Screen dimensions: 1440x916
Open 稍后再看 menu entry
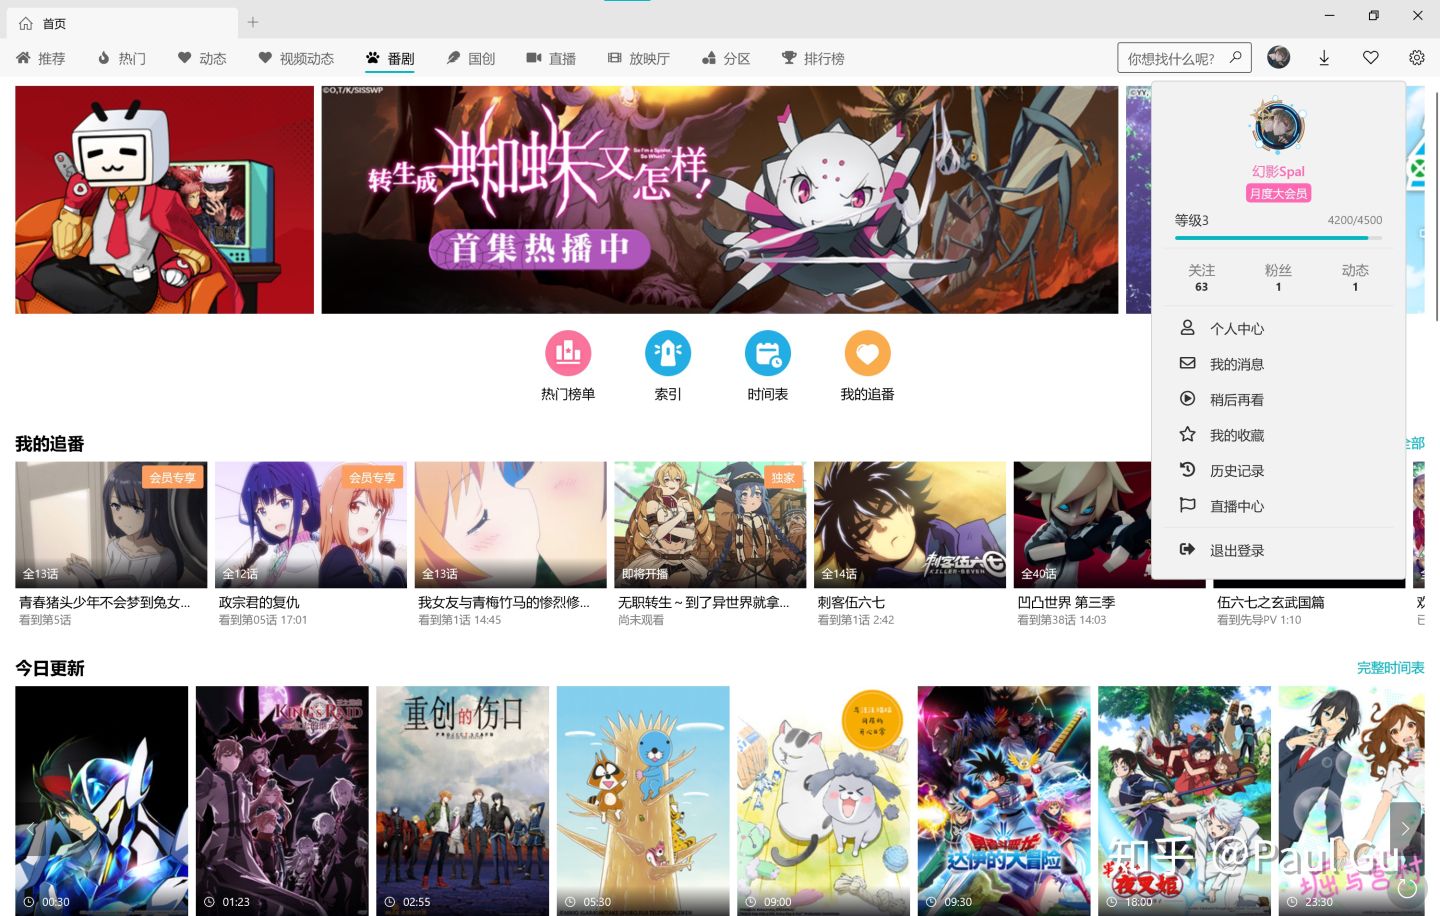pyautogui.click(x=1278, y=399)
